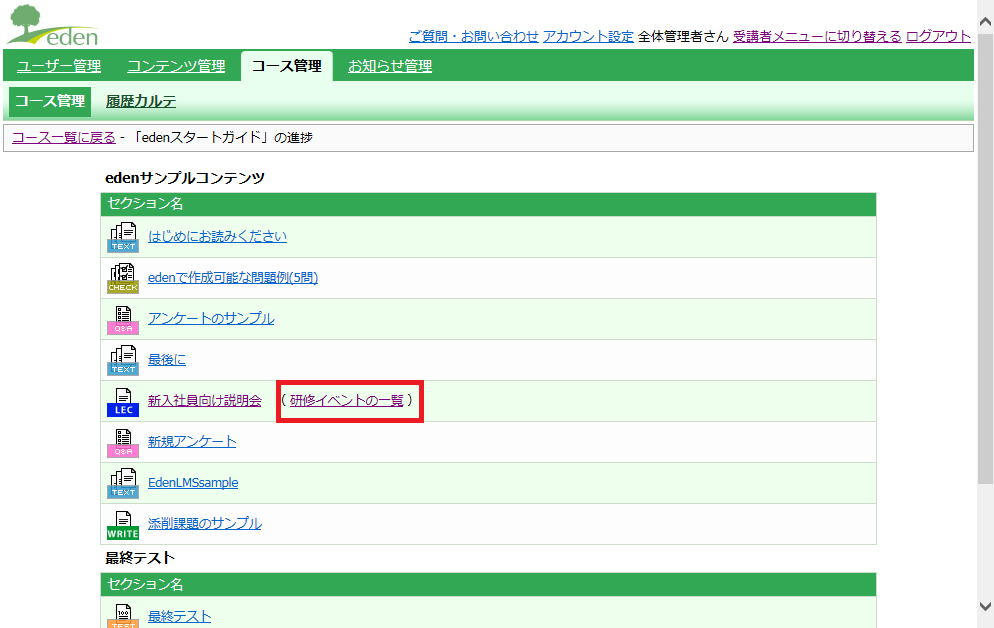Click 受講者メニューに切り替える link
This screenshot has height=628, width=994.
817,37
